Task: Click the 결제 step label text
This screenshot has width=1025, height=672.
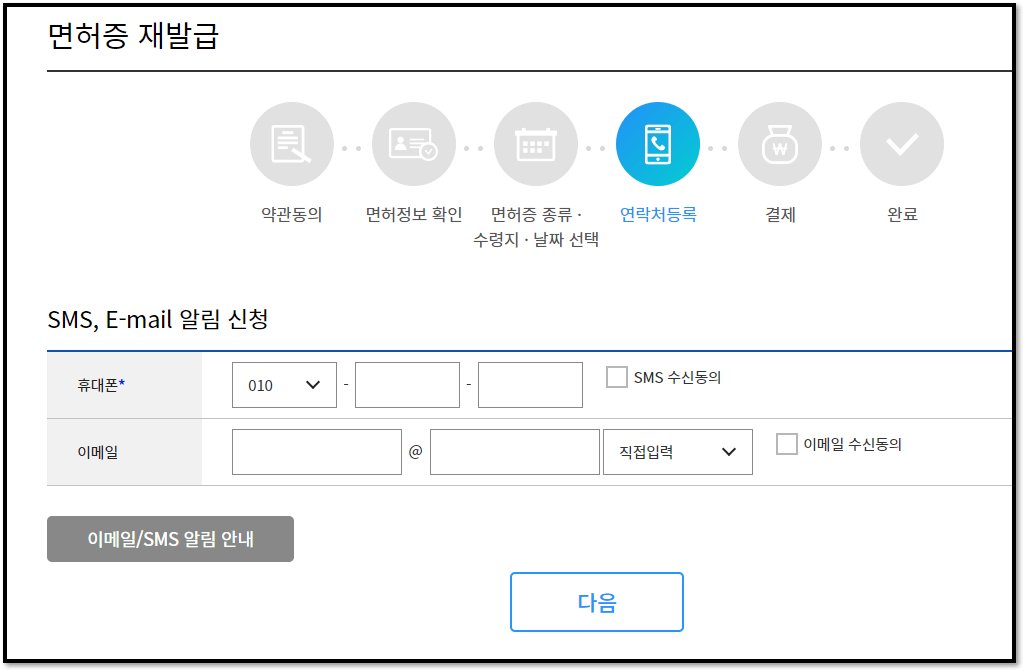Action: (779, 213)
